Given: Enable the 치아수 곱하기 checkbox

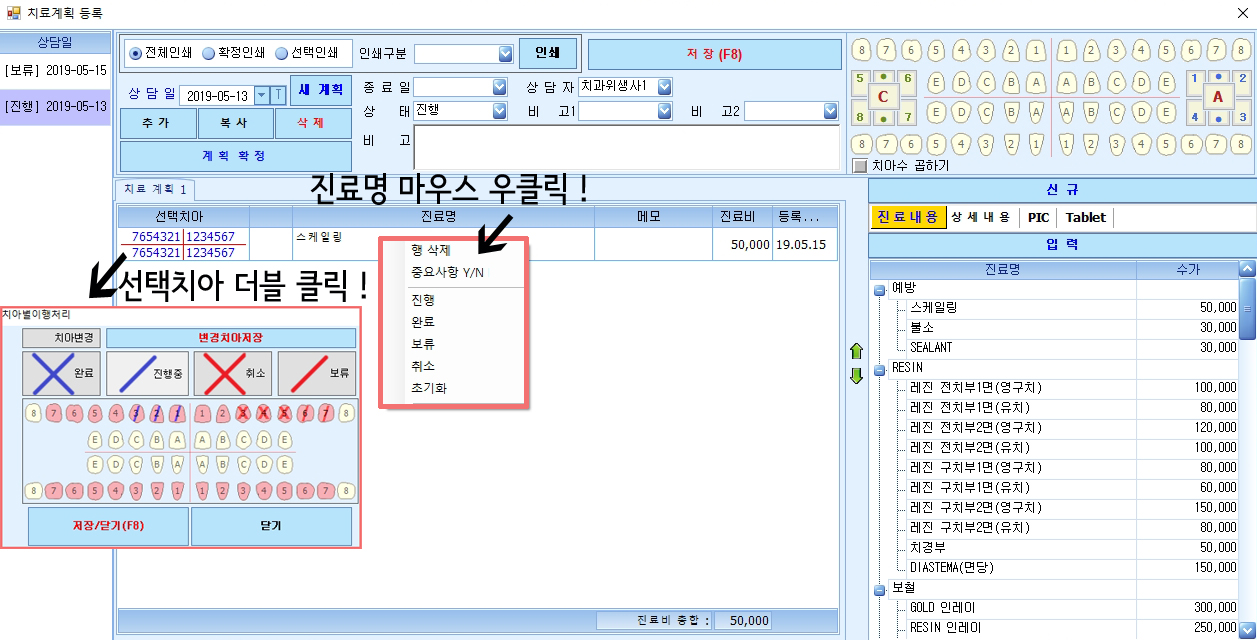Looking at the screenshot, I should 859,166.
